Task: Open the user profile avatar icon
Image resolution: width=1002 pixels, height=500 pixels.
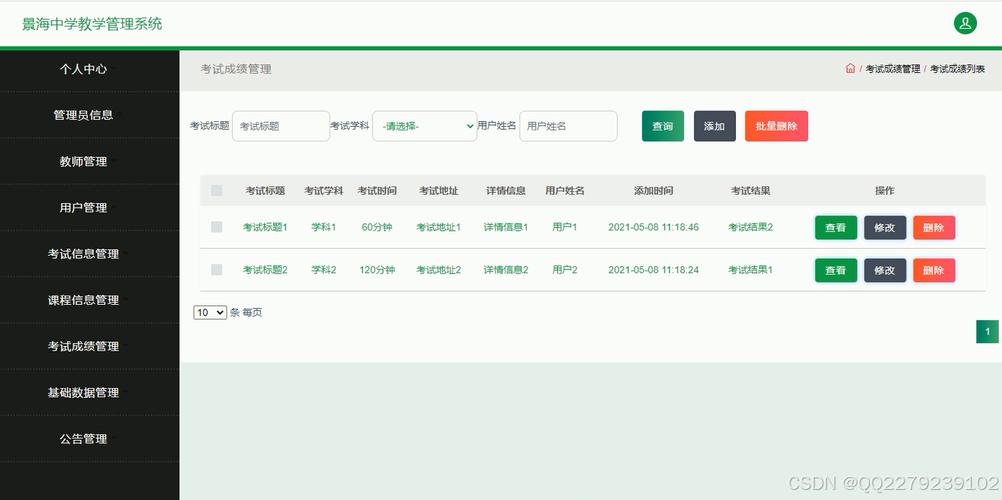Action: point(965,23)
